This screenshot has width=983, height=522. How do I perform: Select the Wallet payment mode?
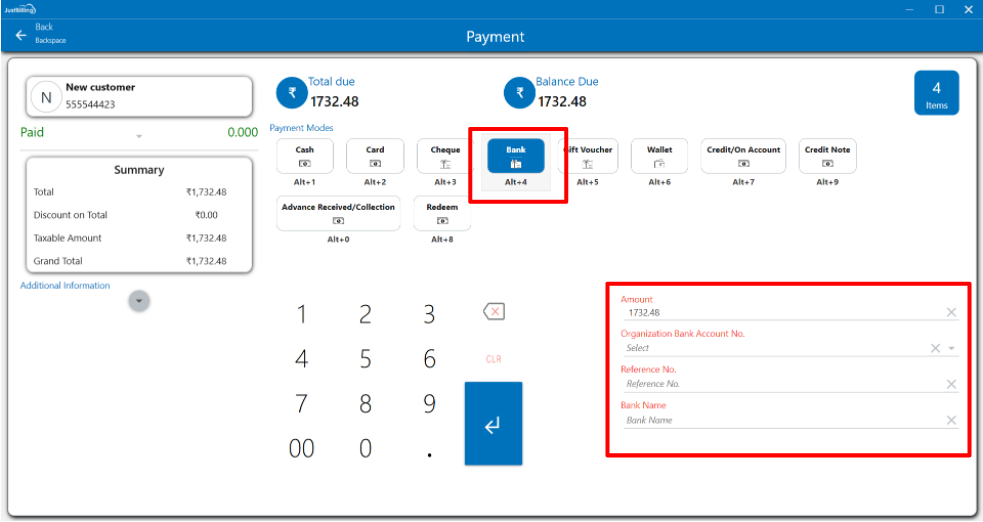pos(659,156)
